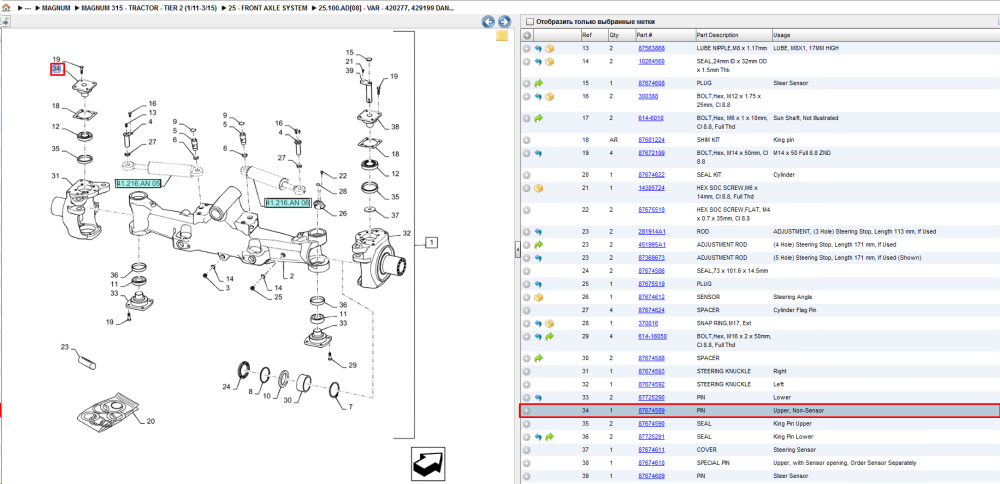Open box icon on SENSOR ref 26 row
1000x484 pixels.
[538, 297]
